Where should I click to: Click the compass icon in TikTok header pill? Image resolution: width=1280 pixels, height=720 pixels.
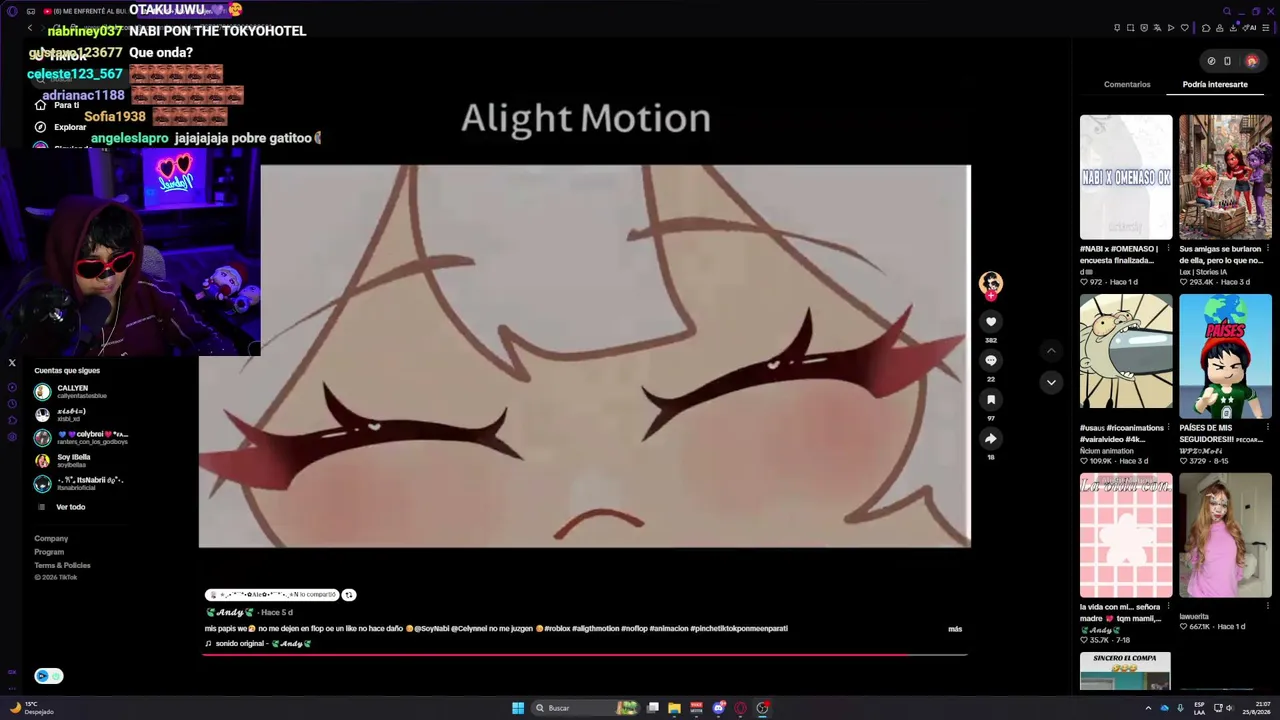[x=1211, y=61]
